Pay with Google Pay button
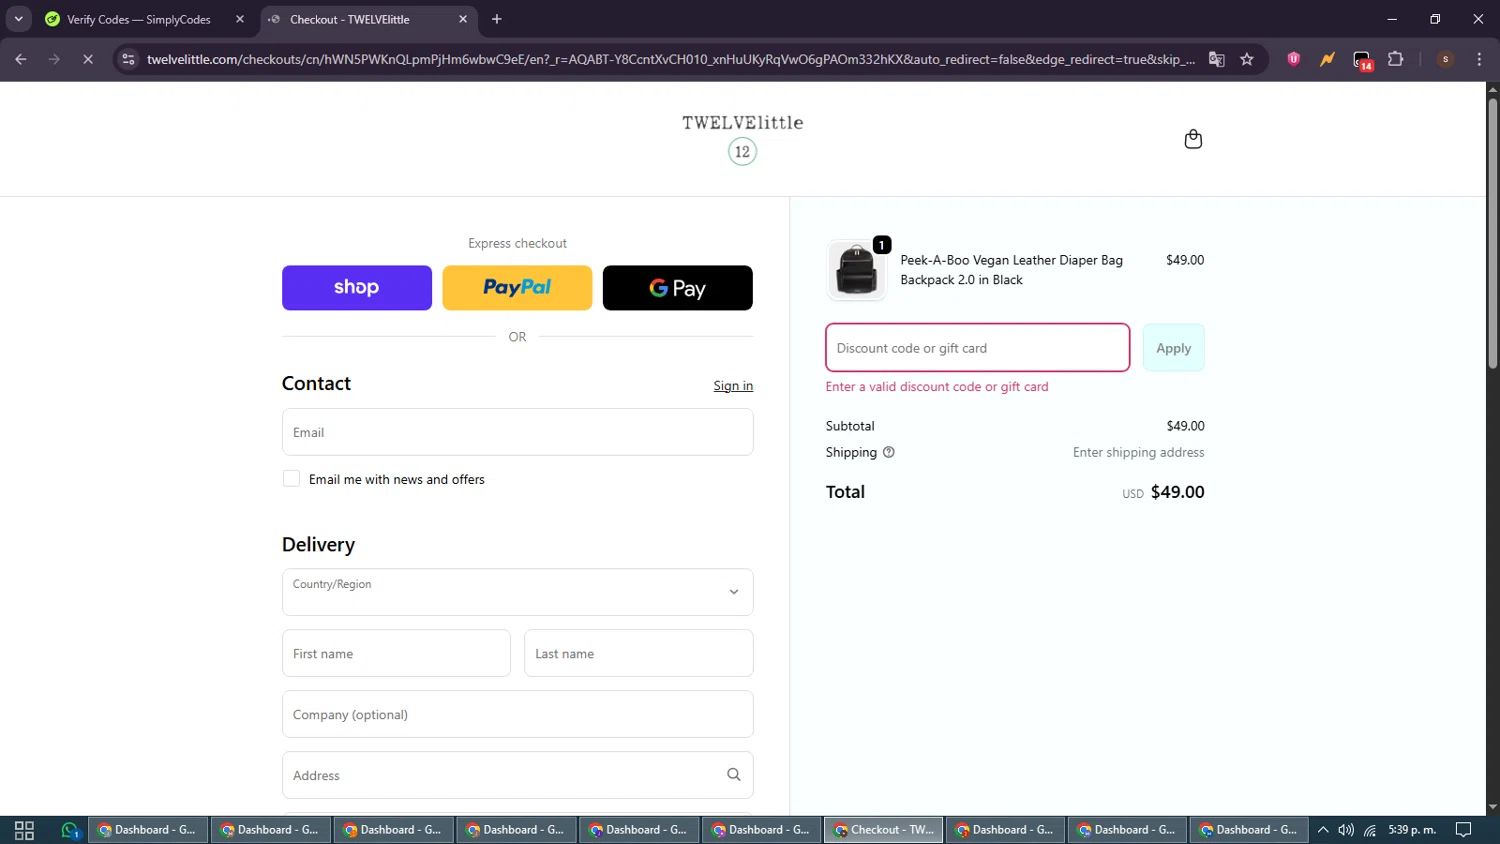Image resolution: width=1500 pixels, height=844 pixels. click(678, 288)
